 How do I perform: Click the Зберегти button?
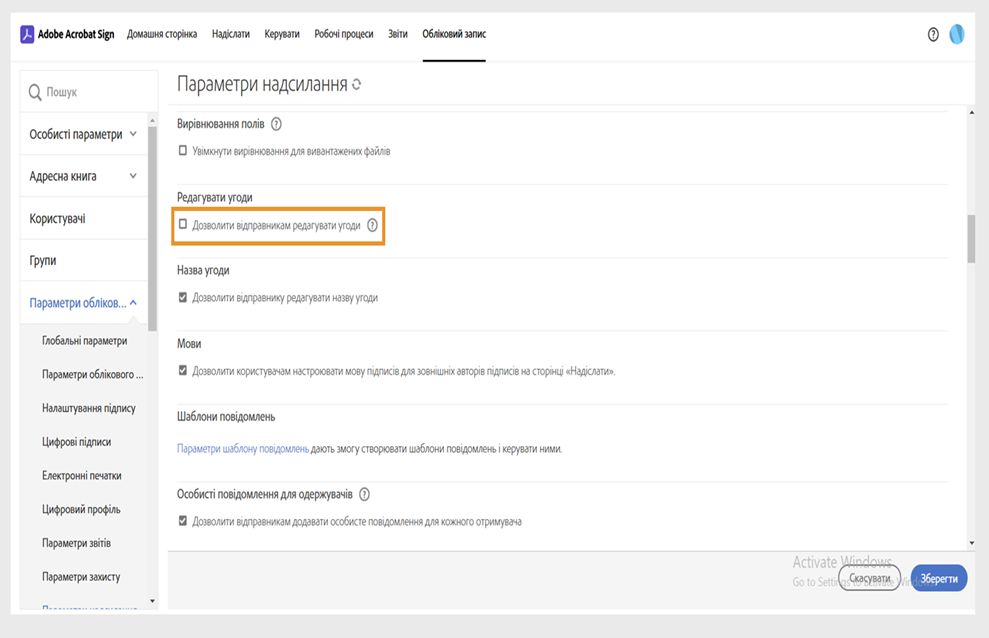pos(939,578)
